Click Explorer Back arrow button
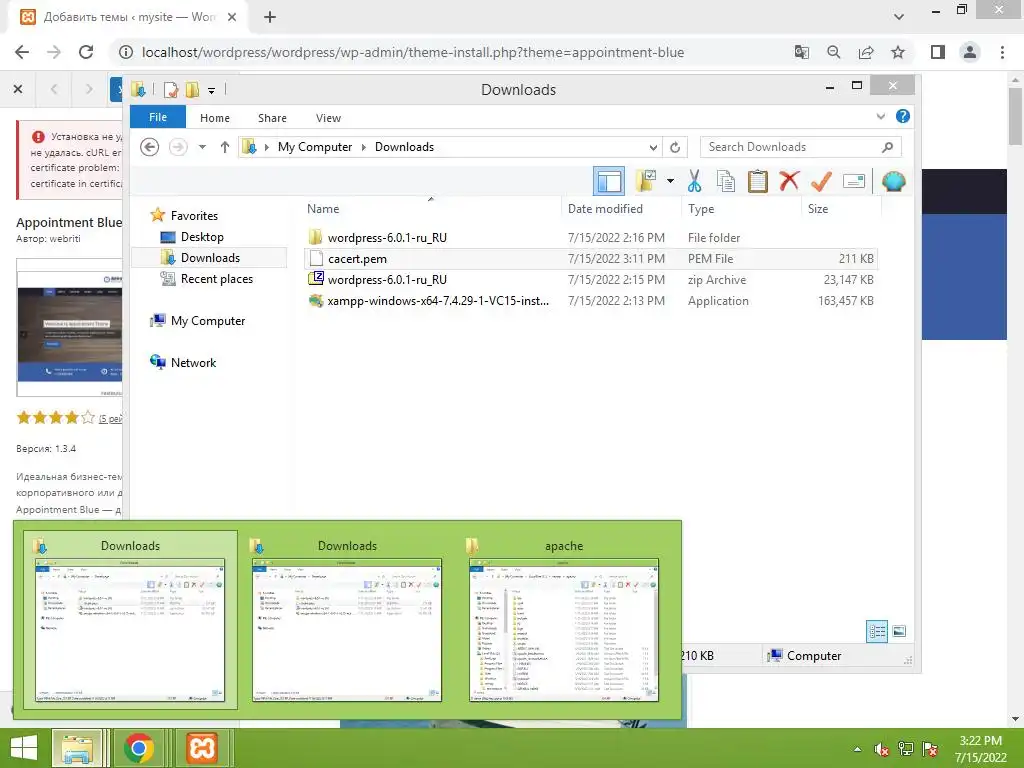Viewport: 1024px width, 768px height. [x=150, y=147]
